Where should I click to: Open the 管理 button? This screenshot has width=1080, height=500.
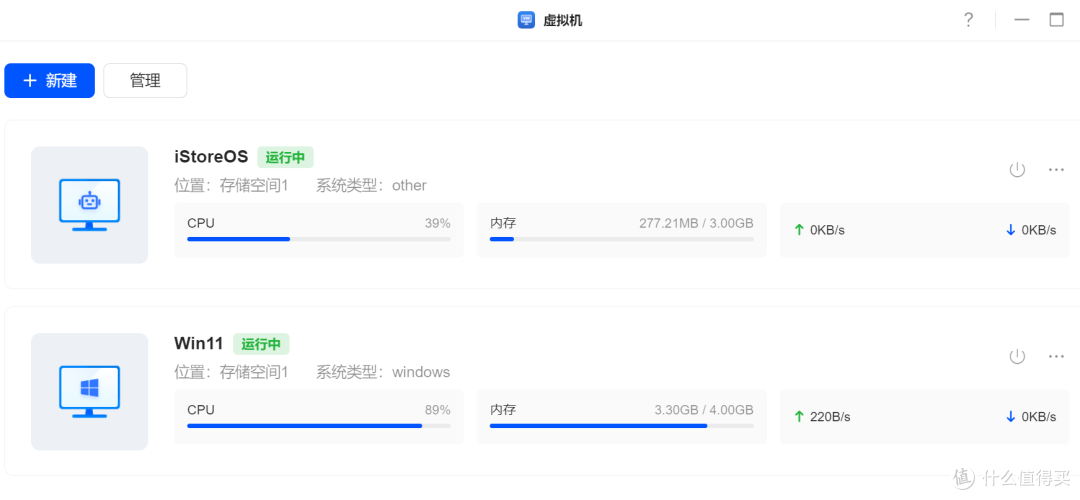tap(145, 81)
